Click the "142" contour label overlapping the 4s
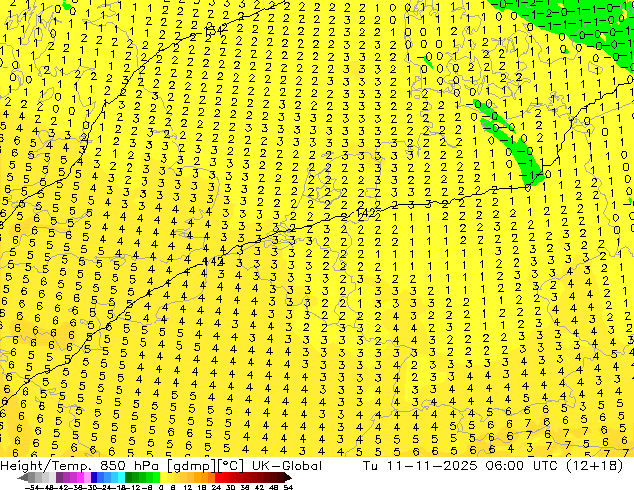The width and height of the screenshot is (634, 490). (x=213, y=262)
